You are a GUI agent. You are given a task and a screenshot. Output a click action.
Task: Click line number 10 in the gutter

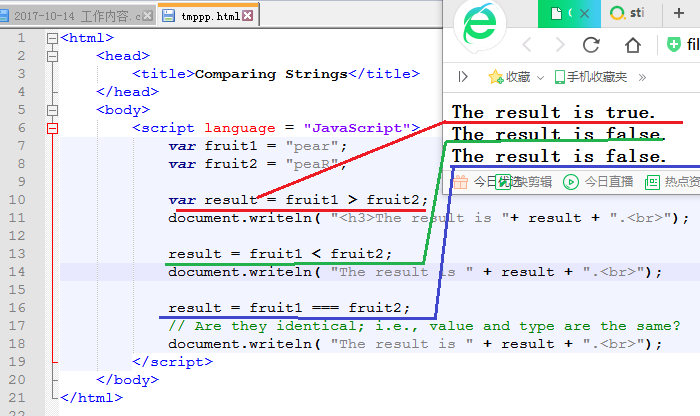17,200
